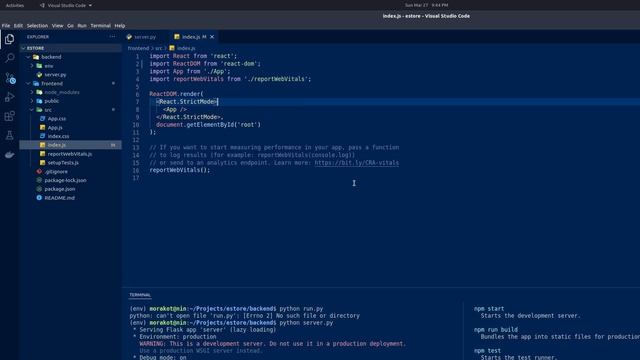
Task: Open Source Control view in activity bar
Action: pos(10,78)
